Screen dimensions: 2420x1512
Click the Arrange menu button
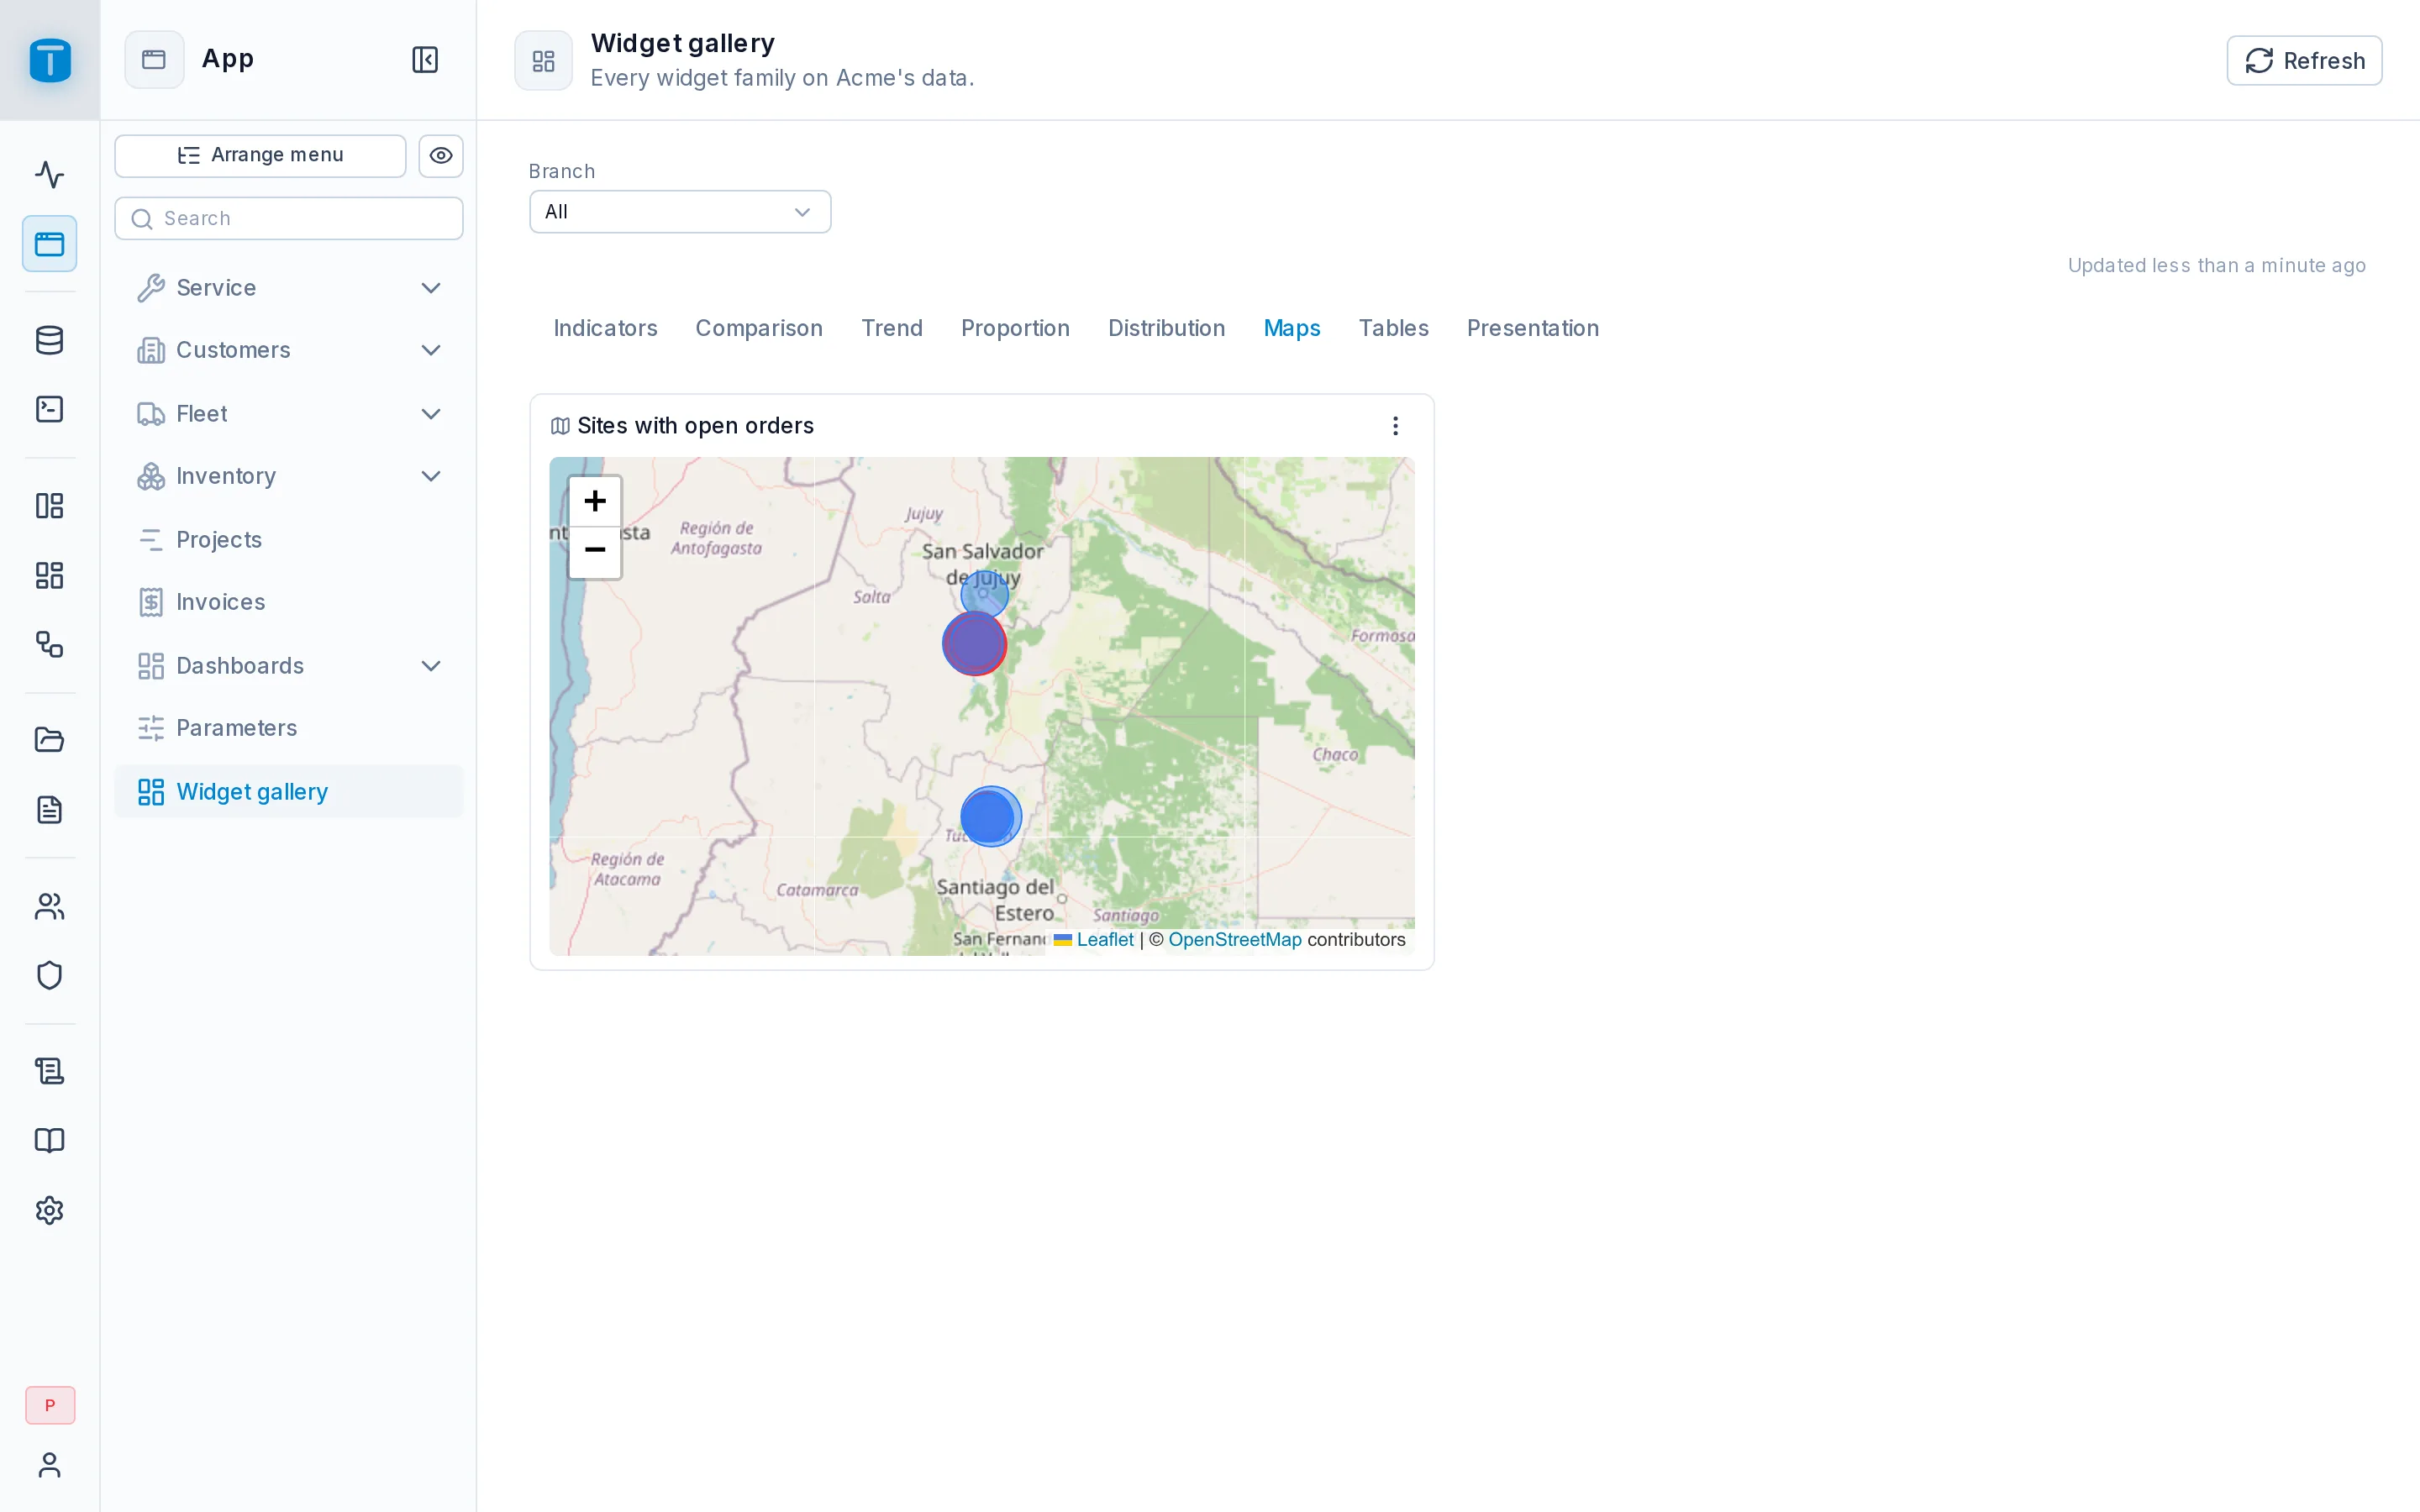click(260, 155)
